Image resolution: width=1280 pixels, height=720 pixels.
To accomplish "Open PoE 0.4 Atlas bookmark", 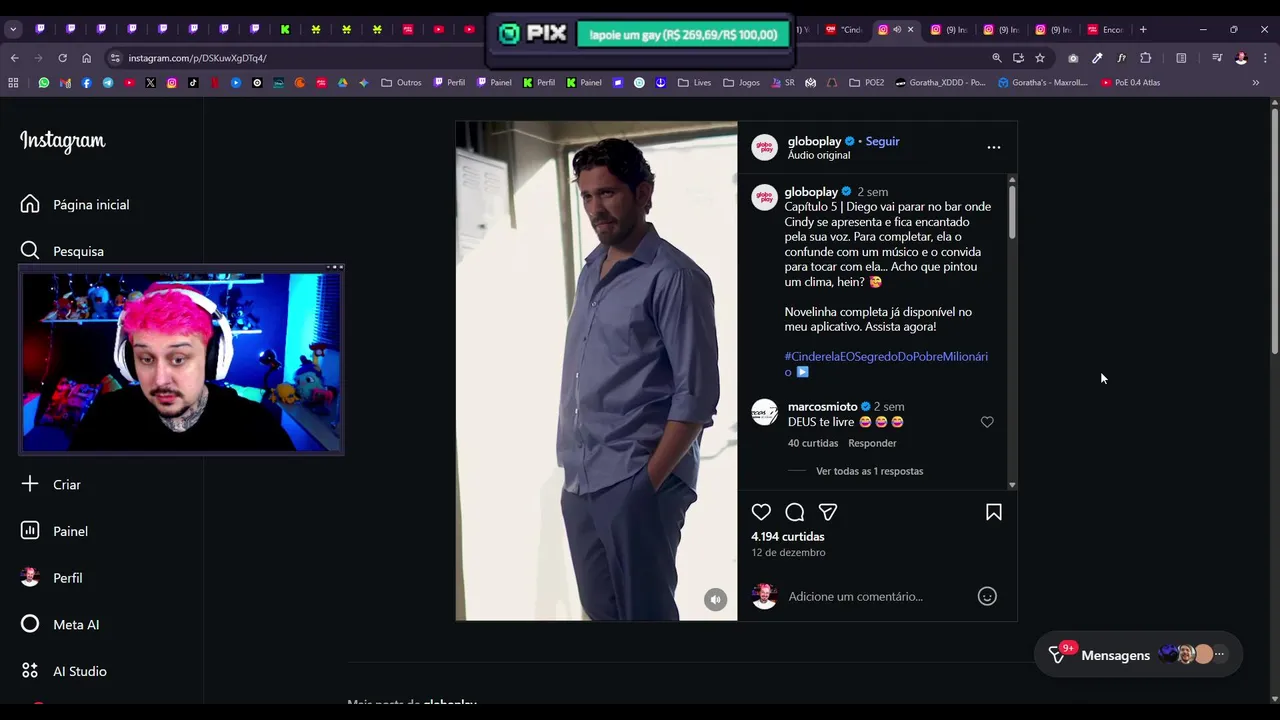I will click(x=1130, y=83).
